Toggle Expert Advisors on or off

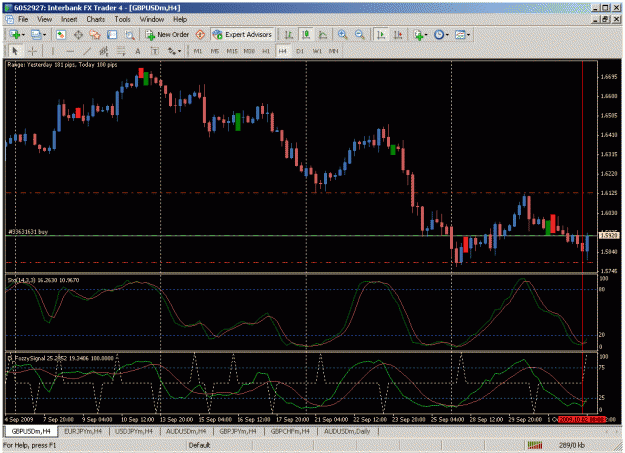[x=242, y=35]
